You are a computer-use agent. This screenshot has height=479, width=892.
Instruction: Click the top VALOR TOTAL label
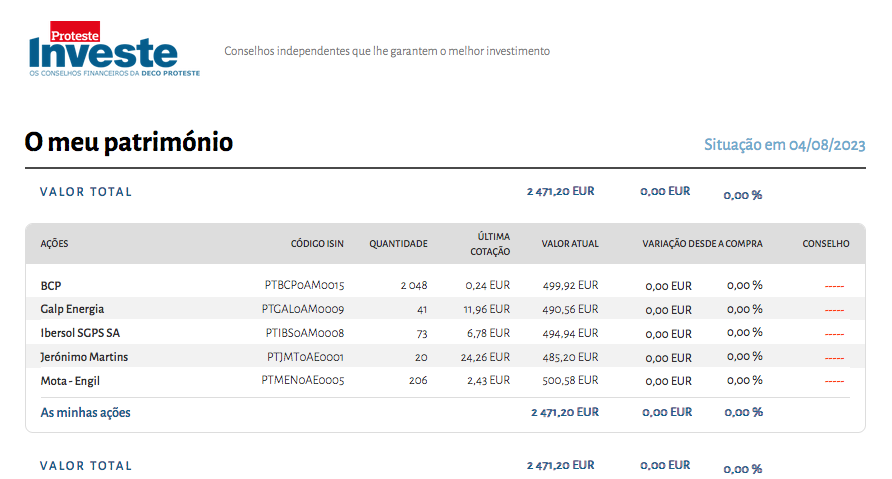click(86, 192)
